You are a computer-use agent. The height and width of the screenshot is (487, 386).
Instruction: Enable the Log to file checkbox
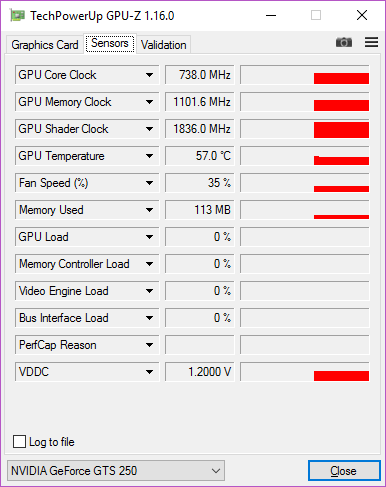click(19, 442)
